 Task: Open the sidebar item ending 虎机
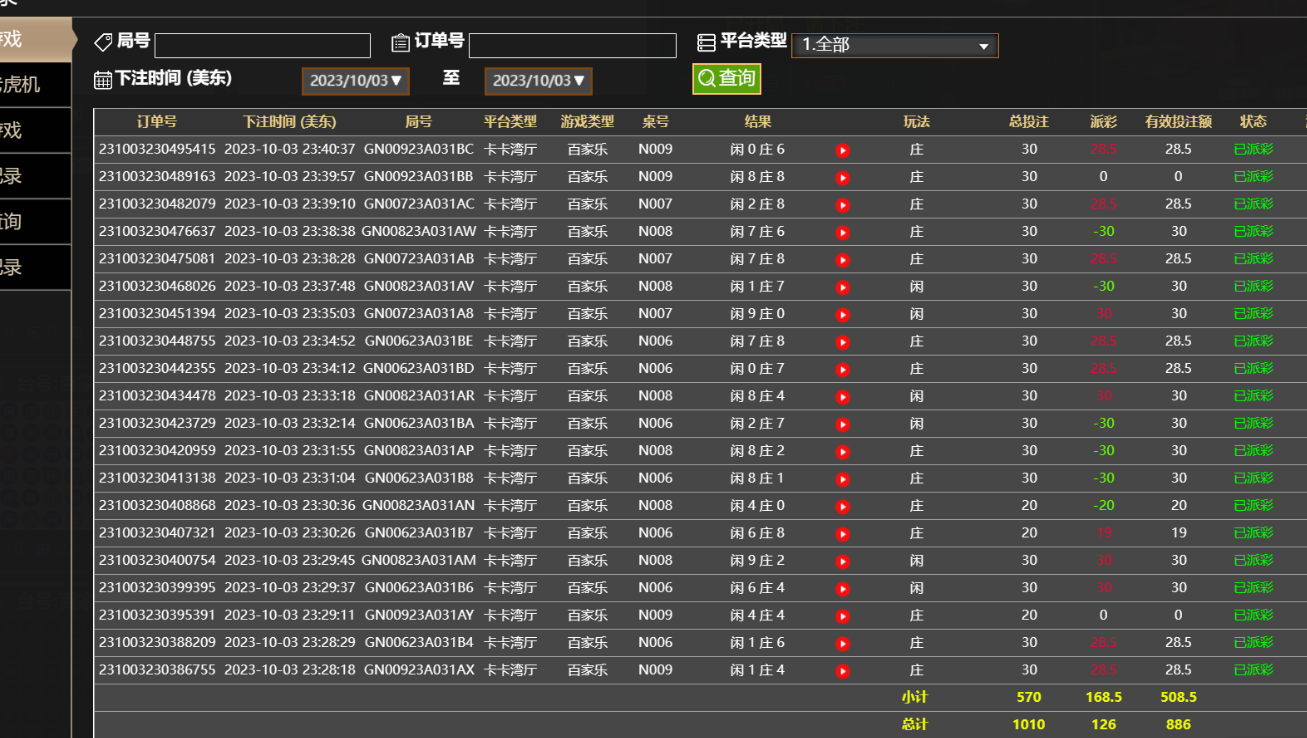click(x=35, y=85)
